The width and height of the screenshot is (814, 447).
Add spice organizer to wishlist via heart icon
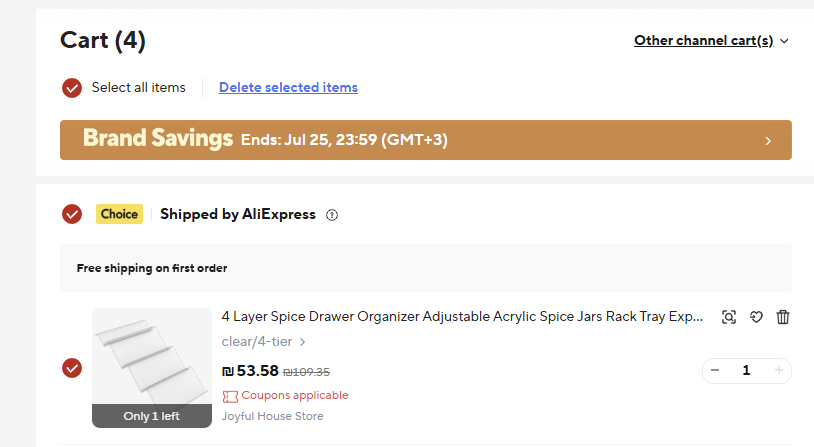pyautogui.click(x=756, y=317)
